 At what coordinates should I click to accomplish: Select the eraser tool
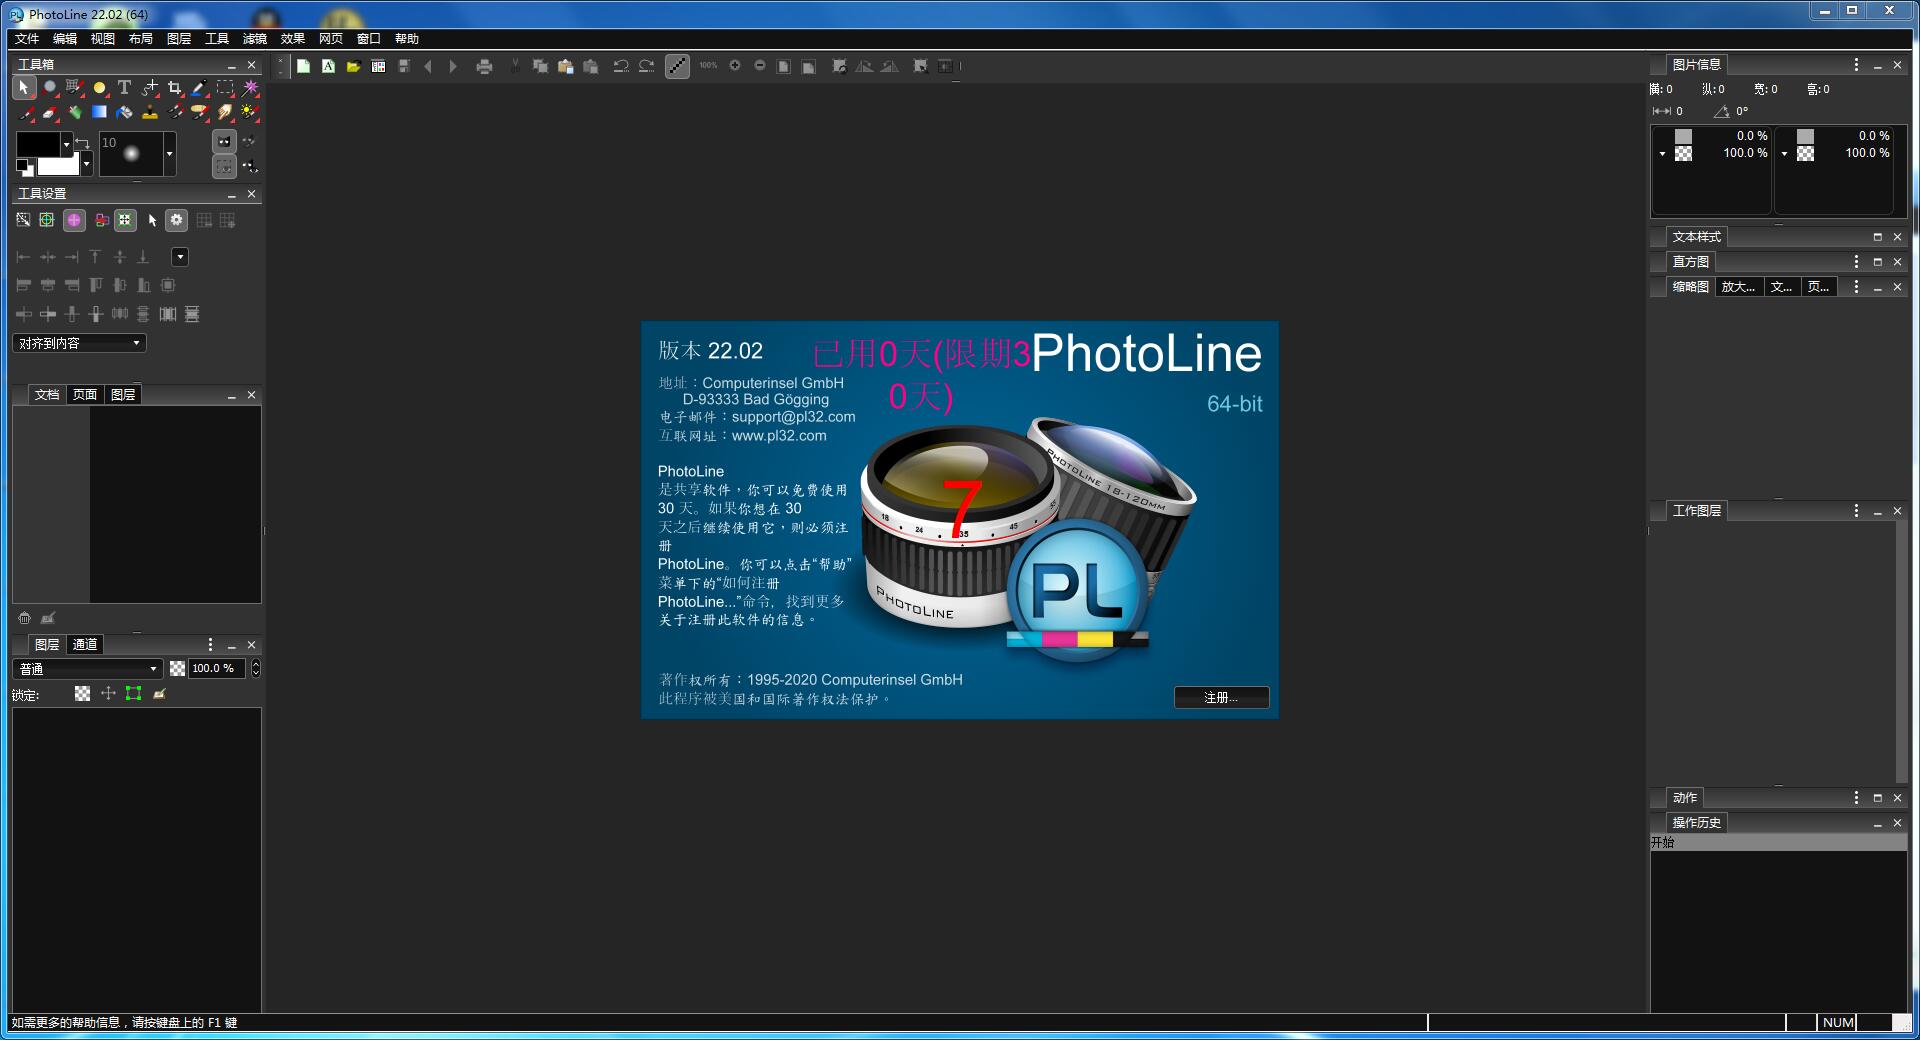[x=49, y=113]
